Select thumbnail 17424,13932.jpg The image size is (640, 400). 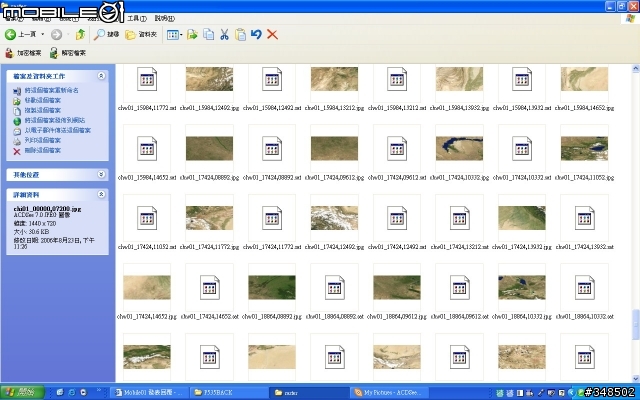522,218
